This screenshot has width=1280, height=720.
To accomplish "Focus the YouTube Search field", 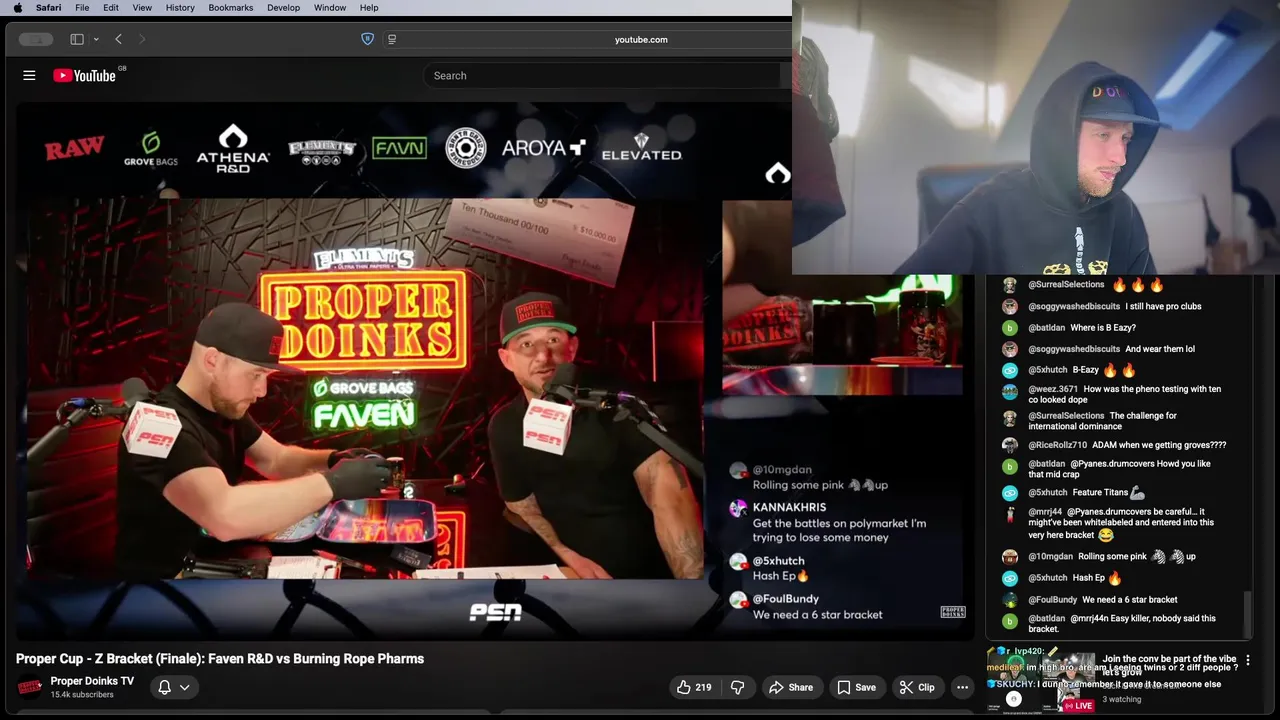I will (x=602, y=75).
